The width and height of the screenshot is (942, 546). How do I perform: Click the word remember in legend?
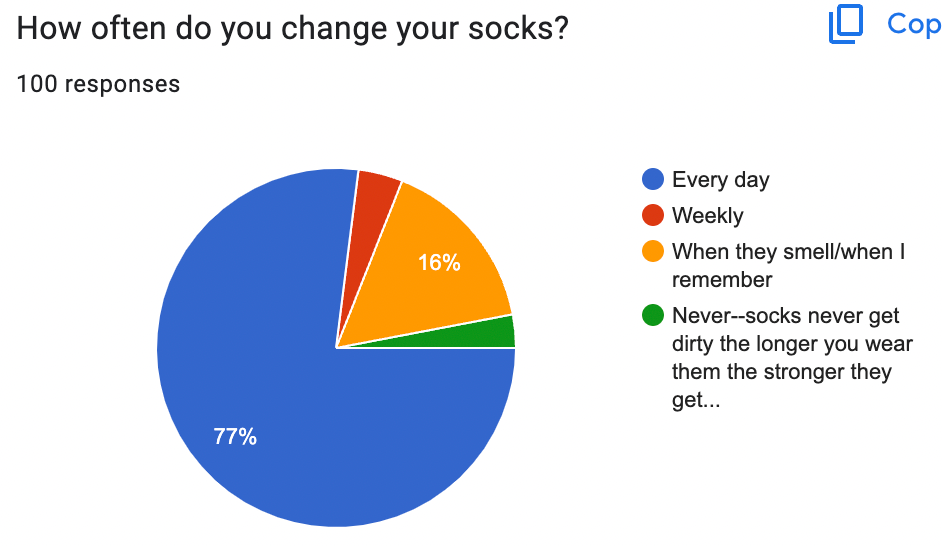coord(722,279)
